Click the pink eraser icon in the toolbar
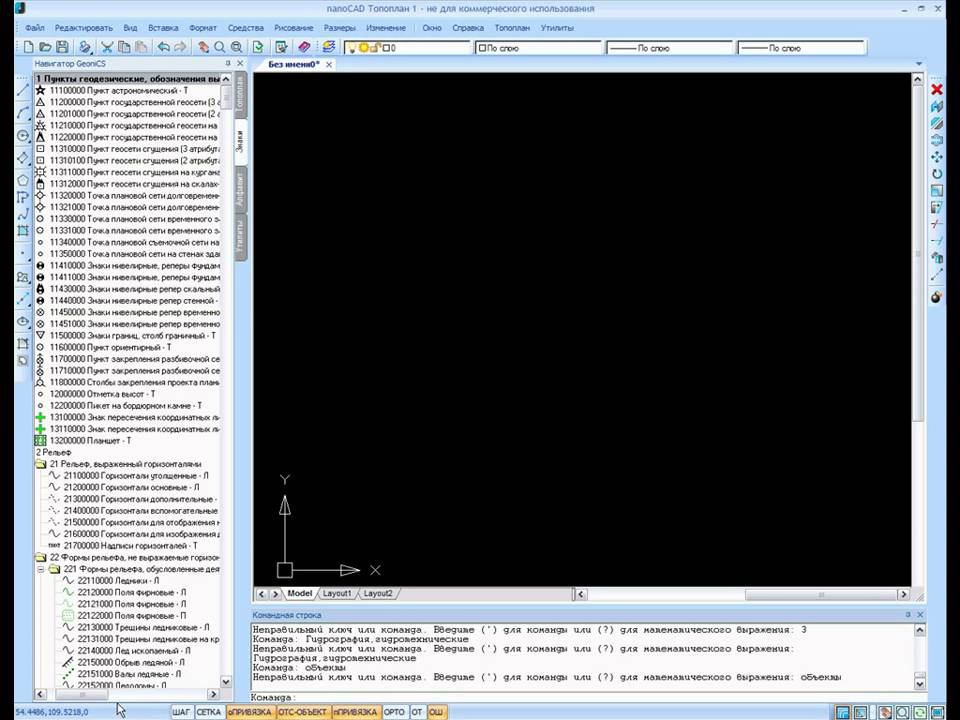The width and height of the screenshot is (960, 720). [x=304, y=47]
